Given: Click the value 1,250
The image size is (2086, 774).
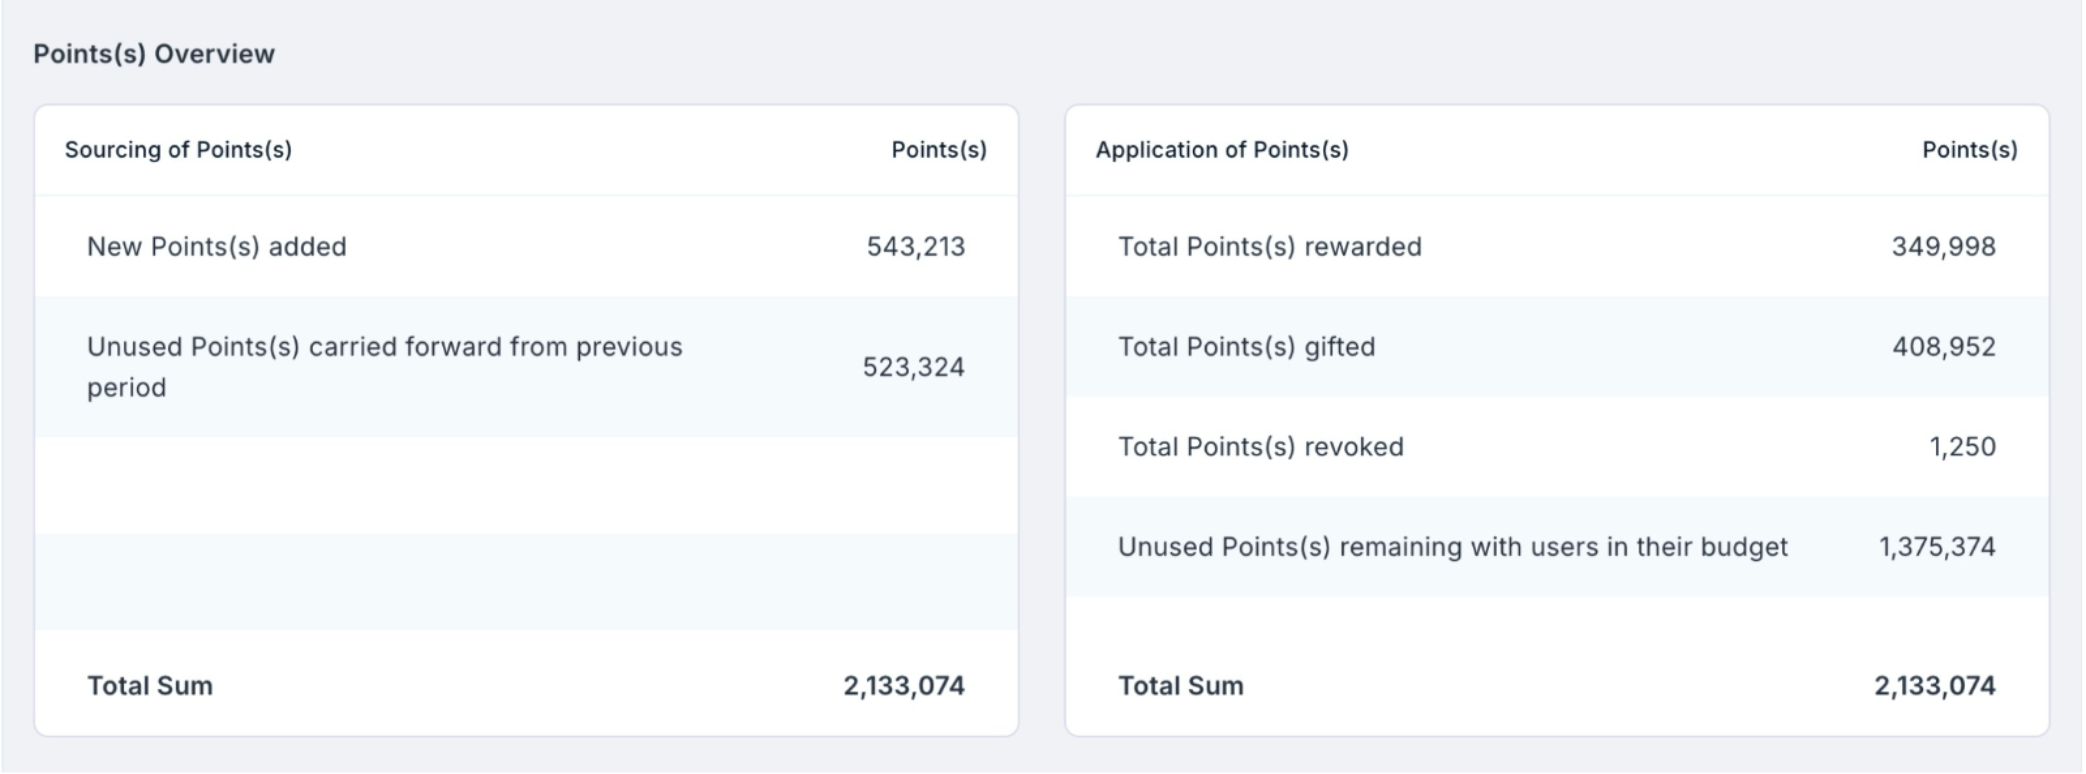Looking at the screenshot, I should click(x=1963, y=447).
